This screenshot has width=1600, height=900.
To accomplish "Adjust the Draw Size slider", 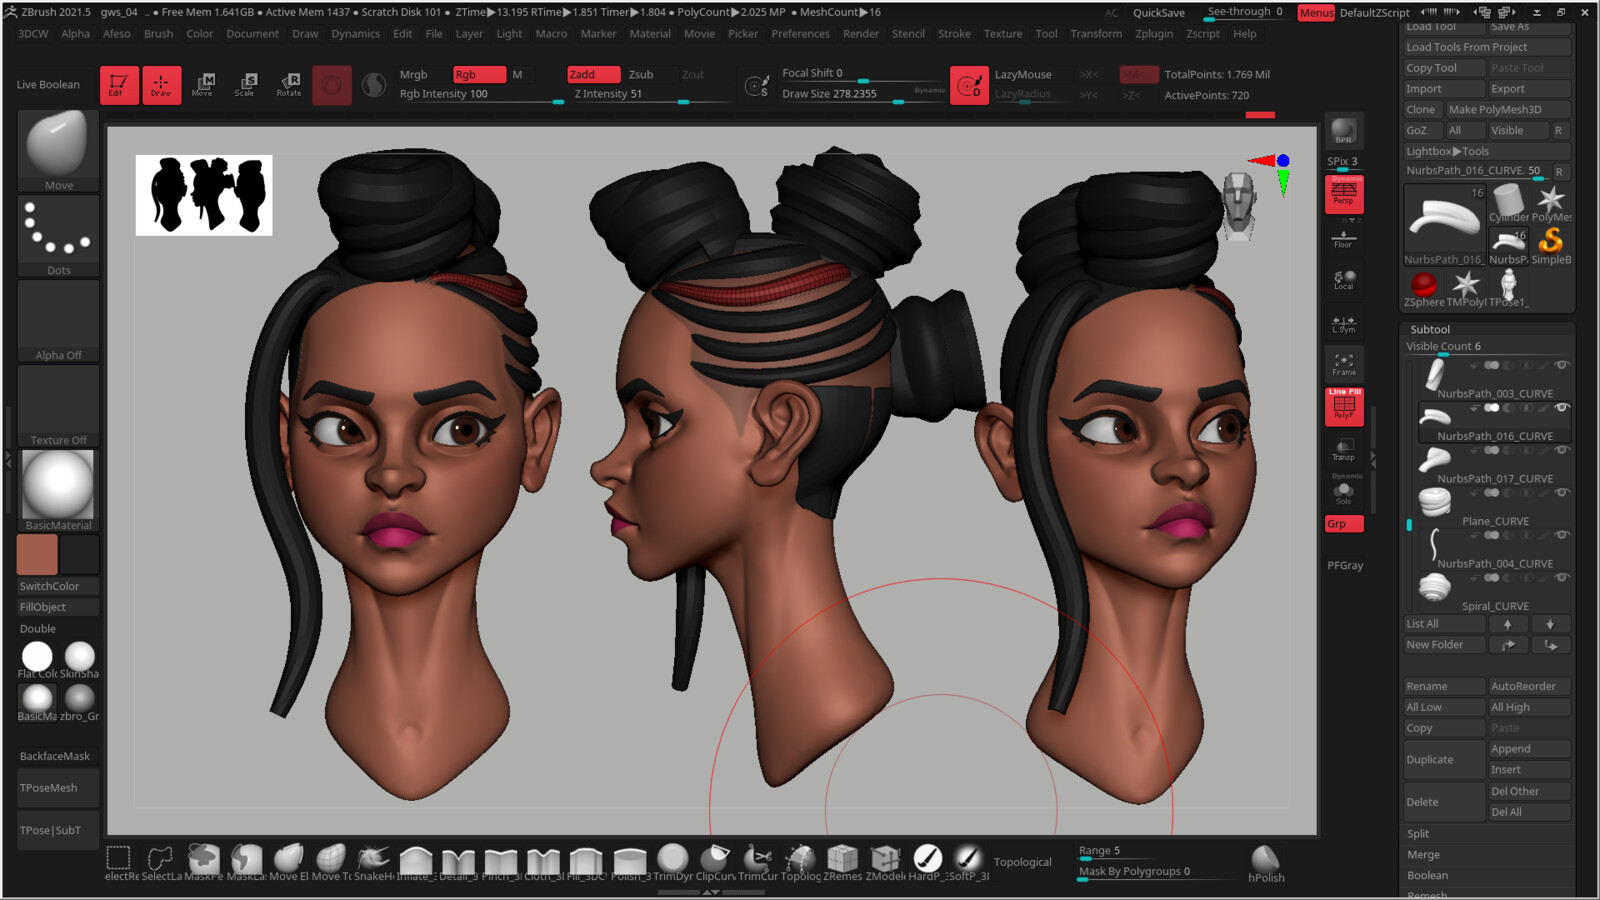I will (862, 94).
